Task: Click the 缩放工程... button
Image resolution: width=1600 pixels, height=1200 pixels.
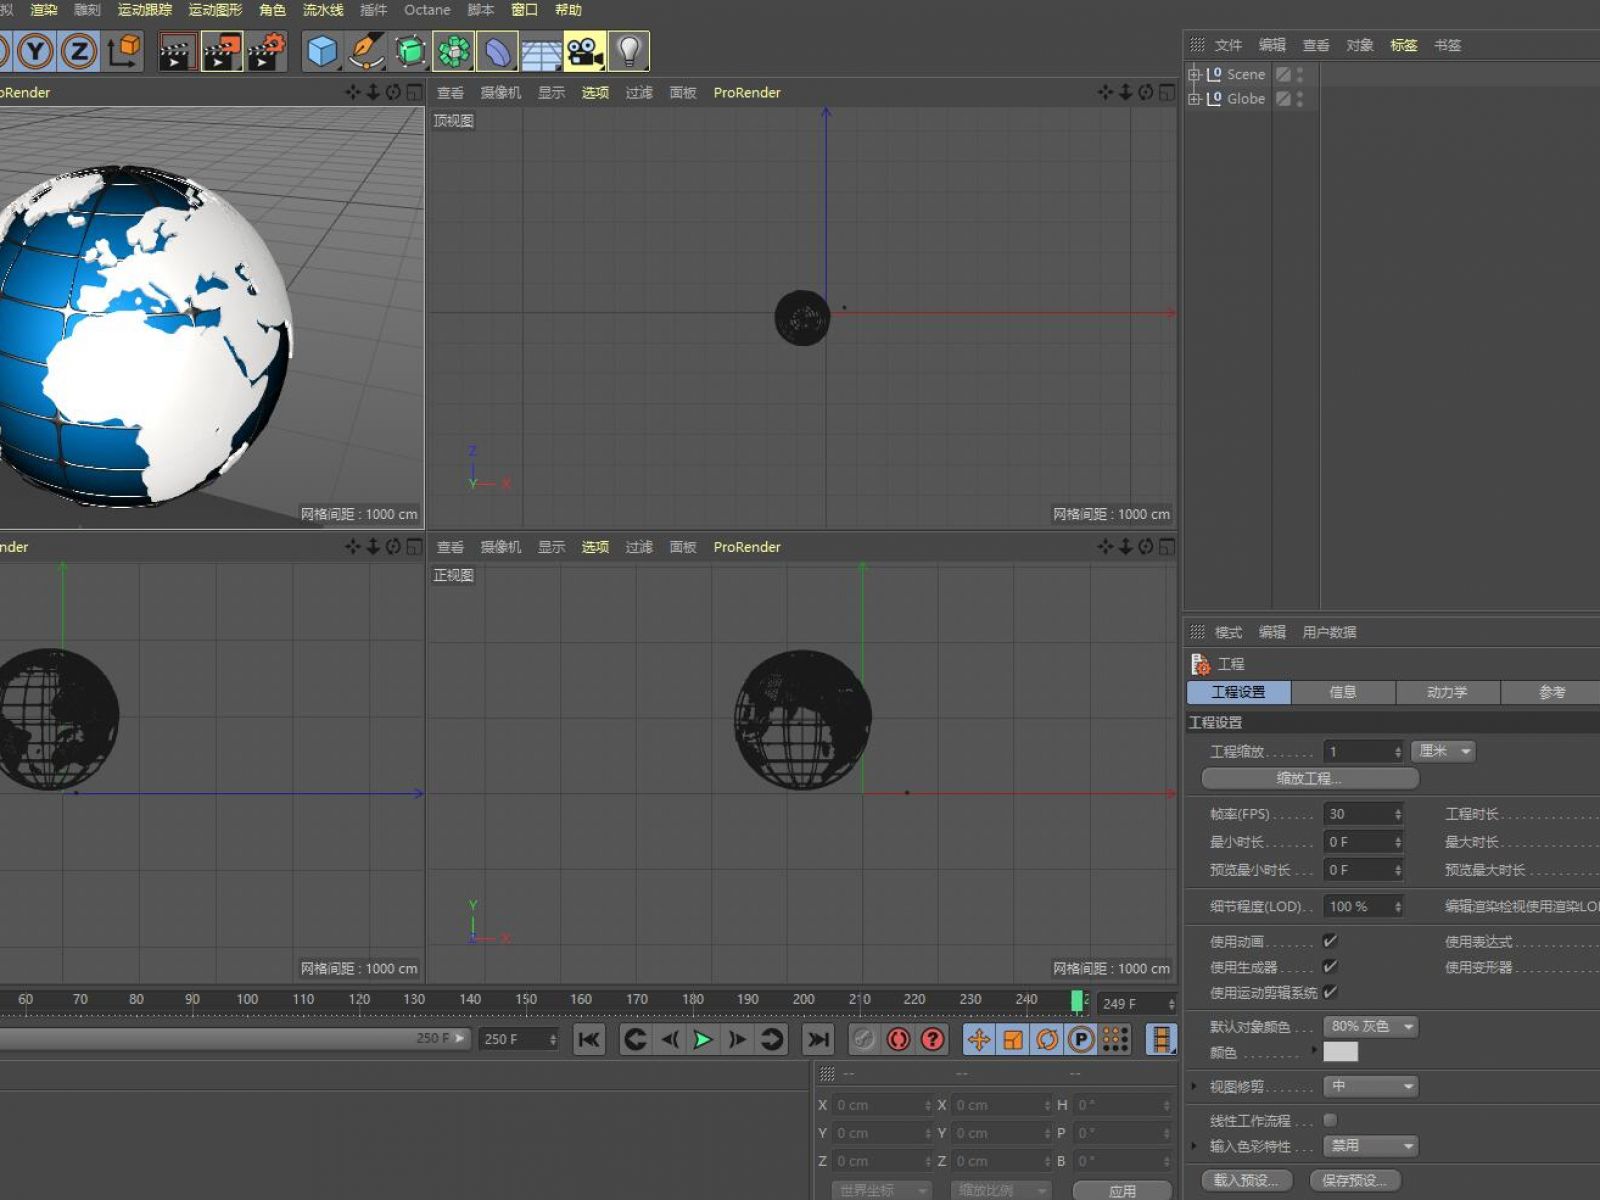Action: (x=1310, y=778)
